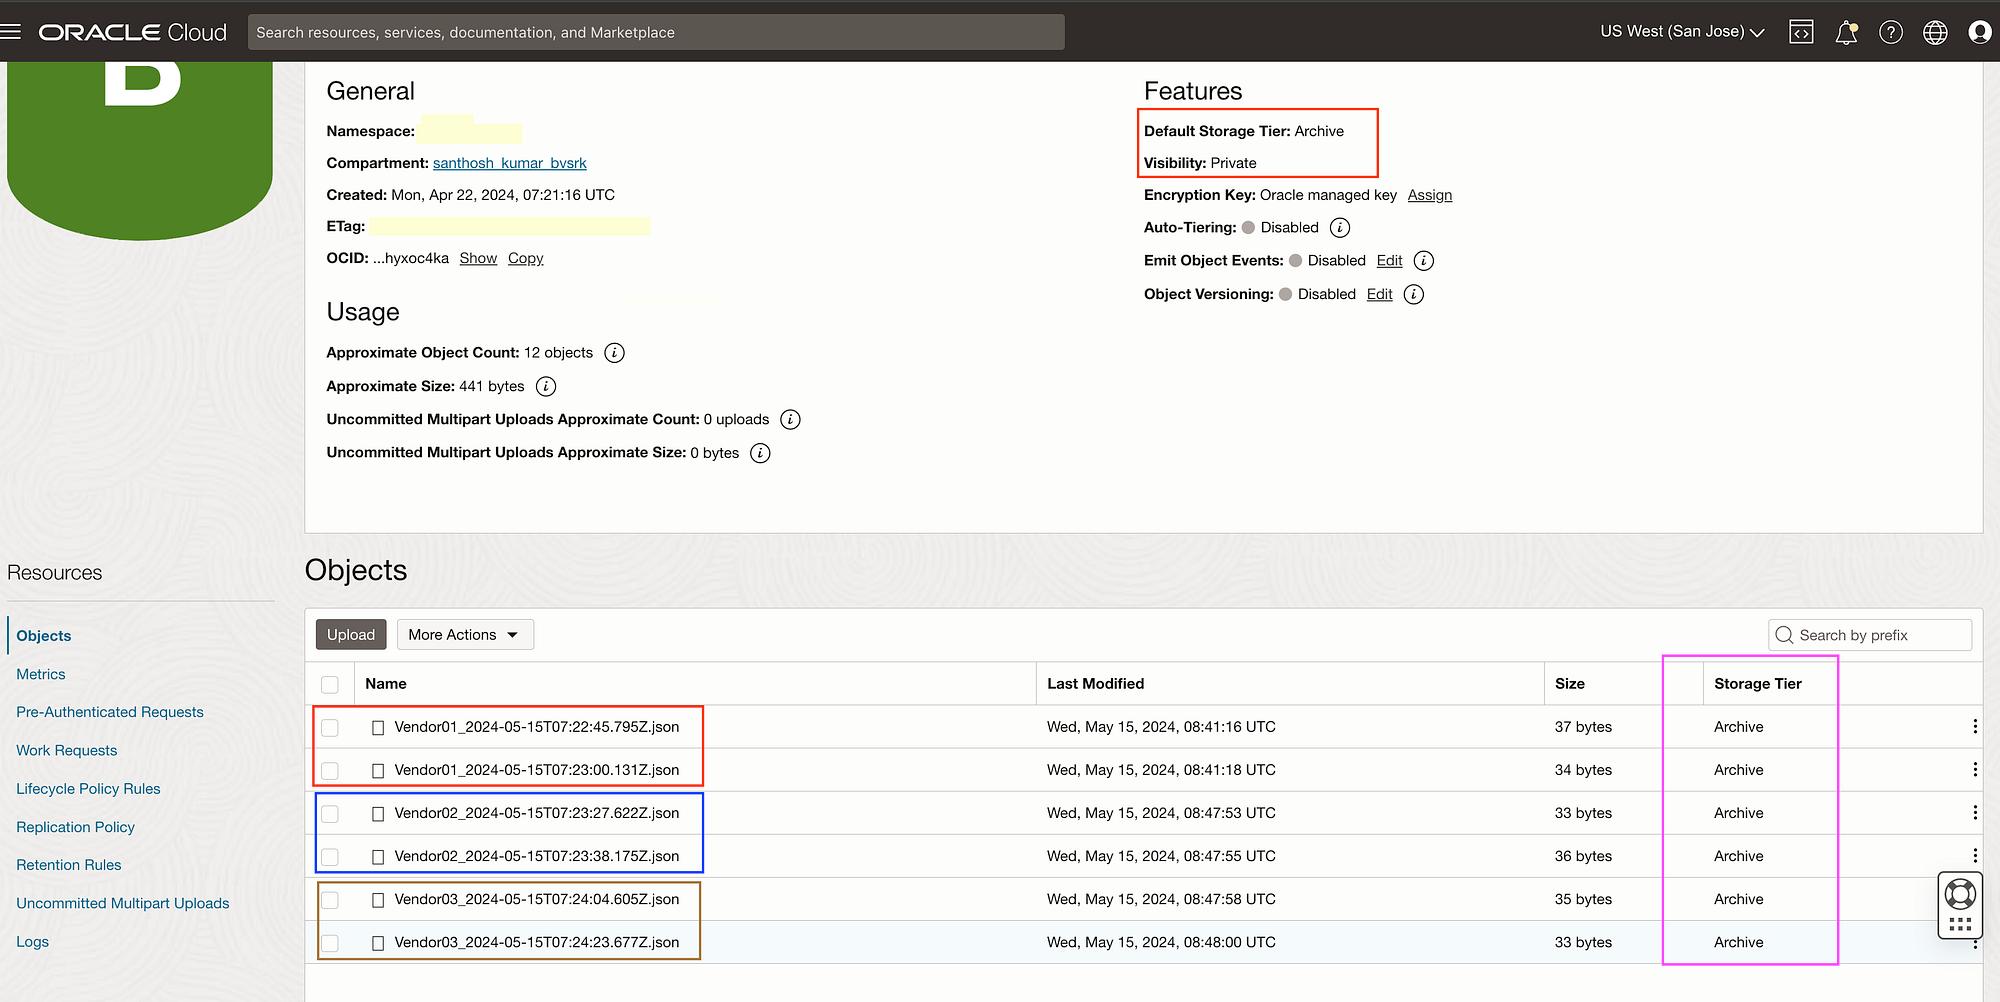2000x1002 pixels.
Task: Click Edit for Object Versioning
Action: [1380, 294]
